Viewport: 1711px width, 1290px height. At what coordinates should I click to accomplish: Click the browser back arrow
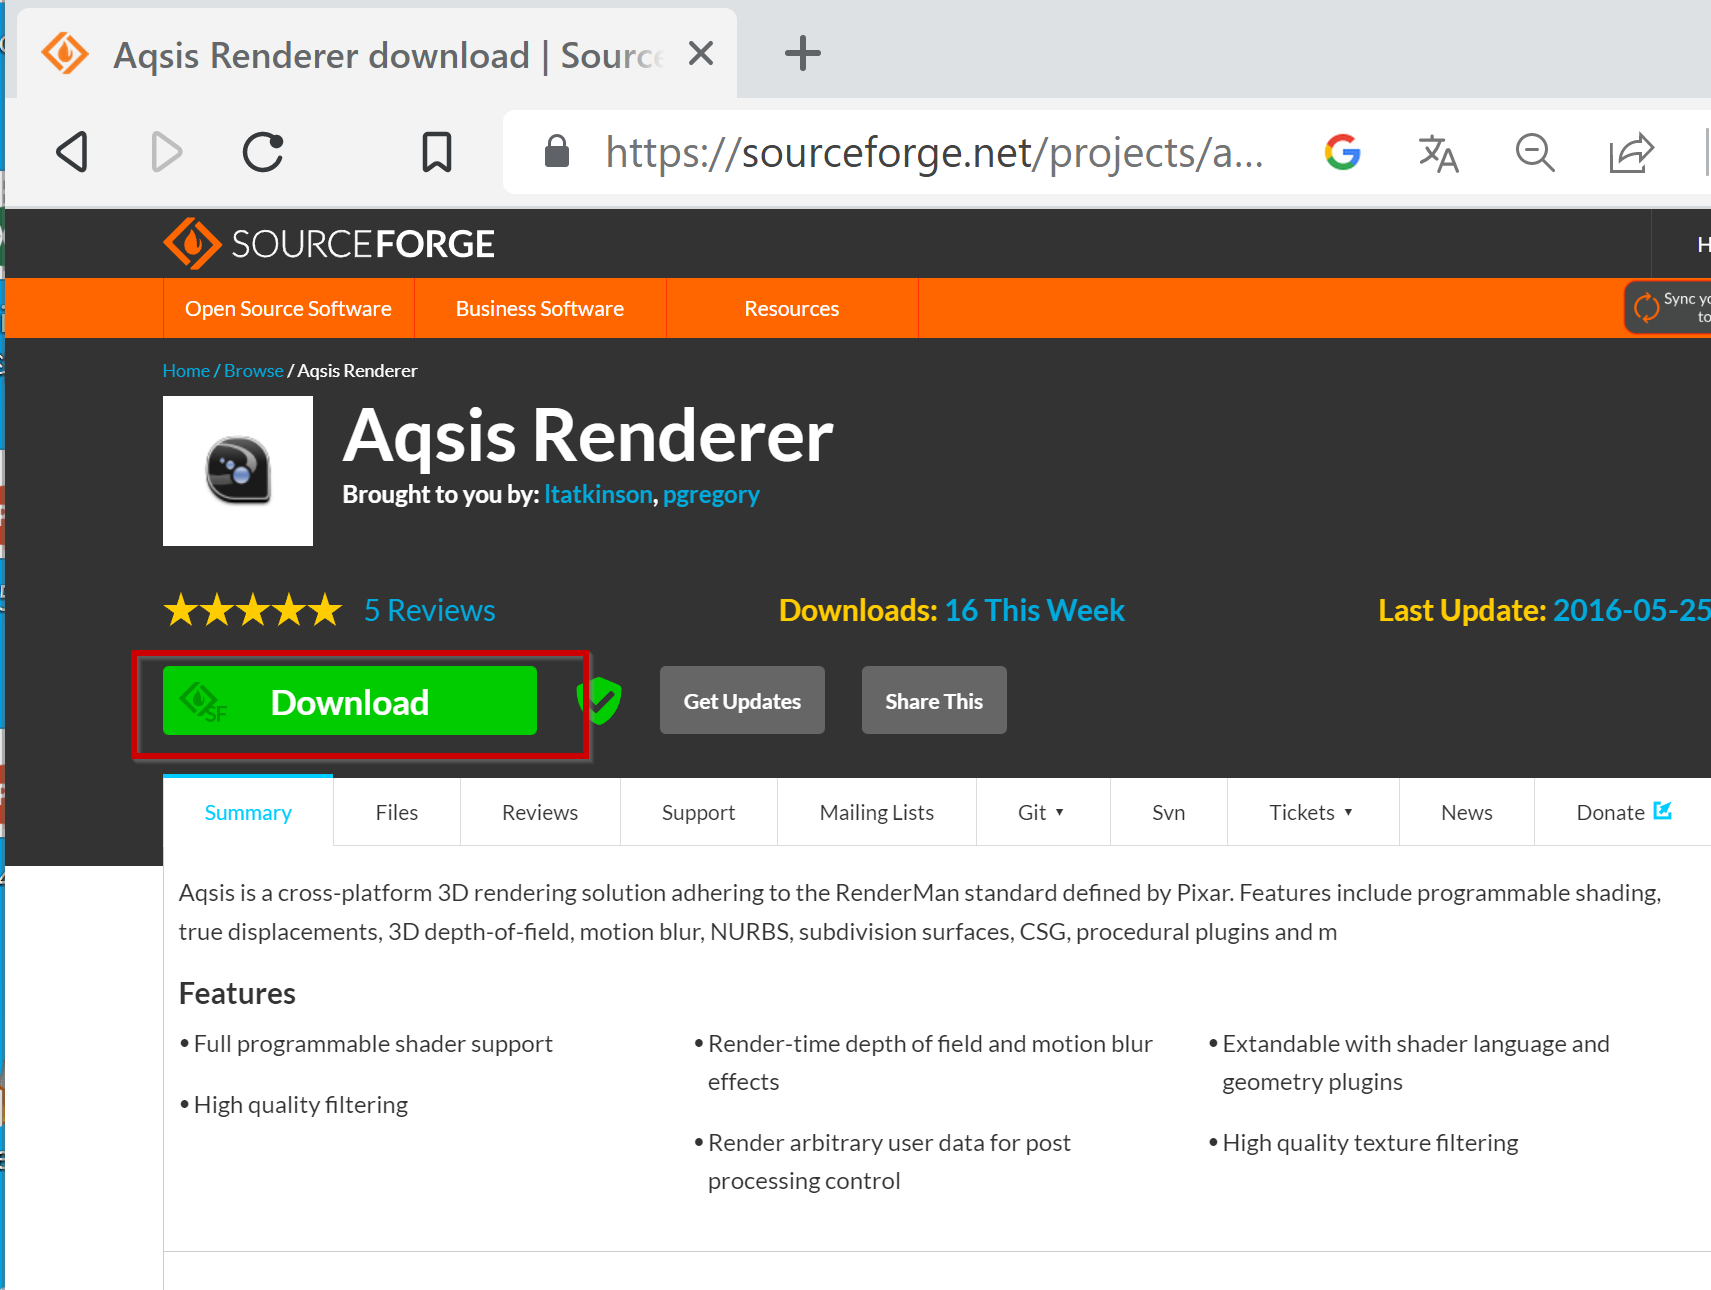click(x=72, y=152)
